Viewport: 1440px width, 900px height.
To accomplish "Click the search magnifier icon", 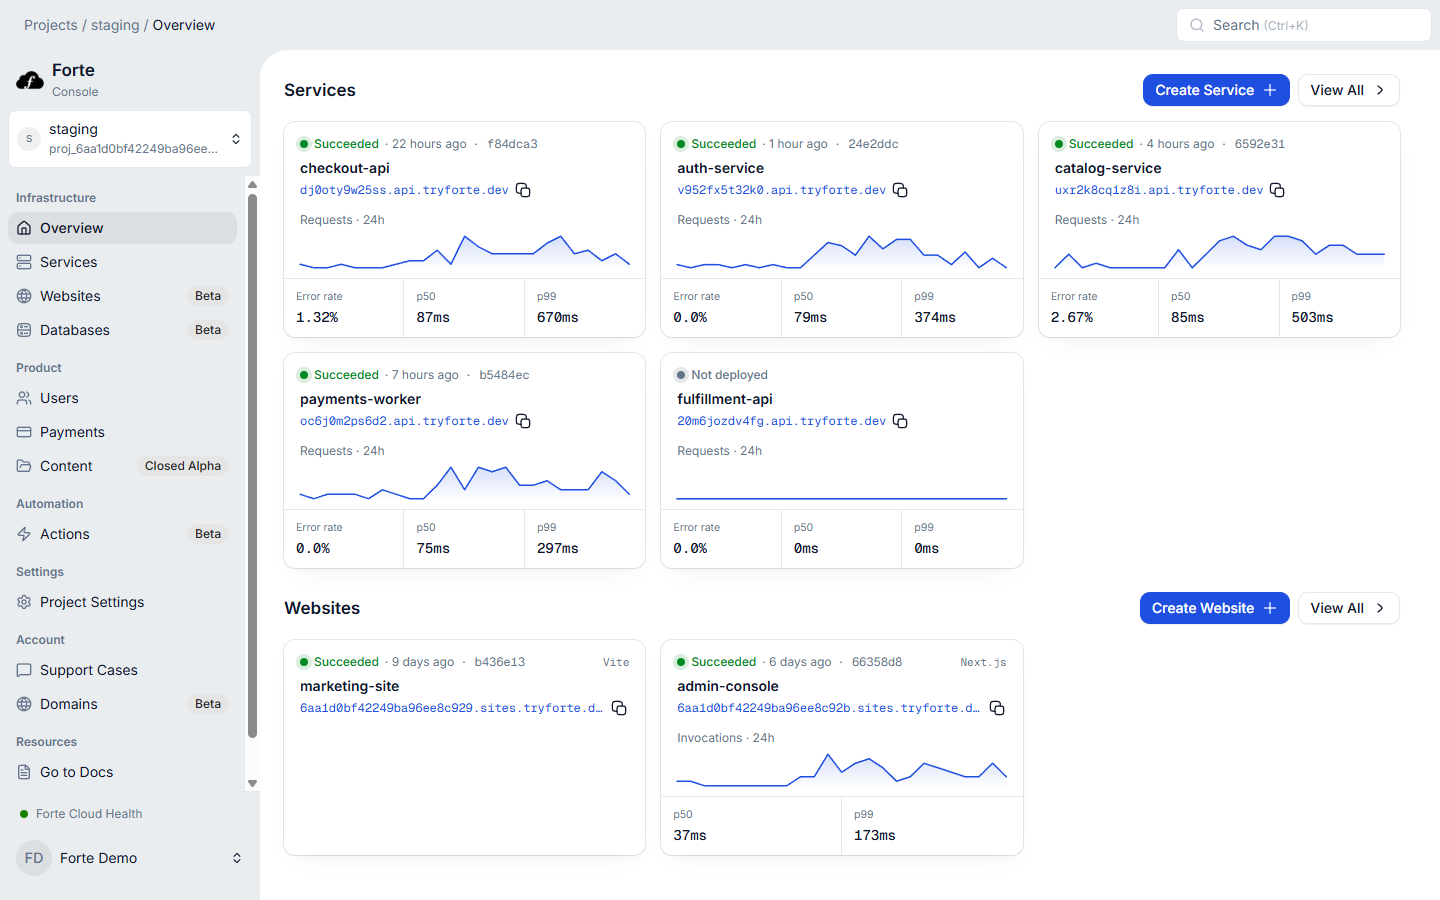I will point(1197,25).
